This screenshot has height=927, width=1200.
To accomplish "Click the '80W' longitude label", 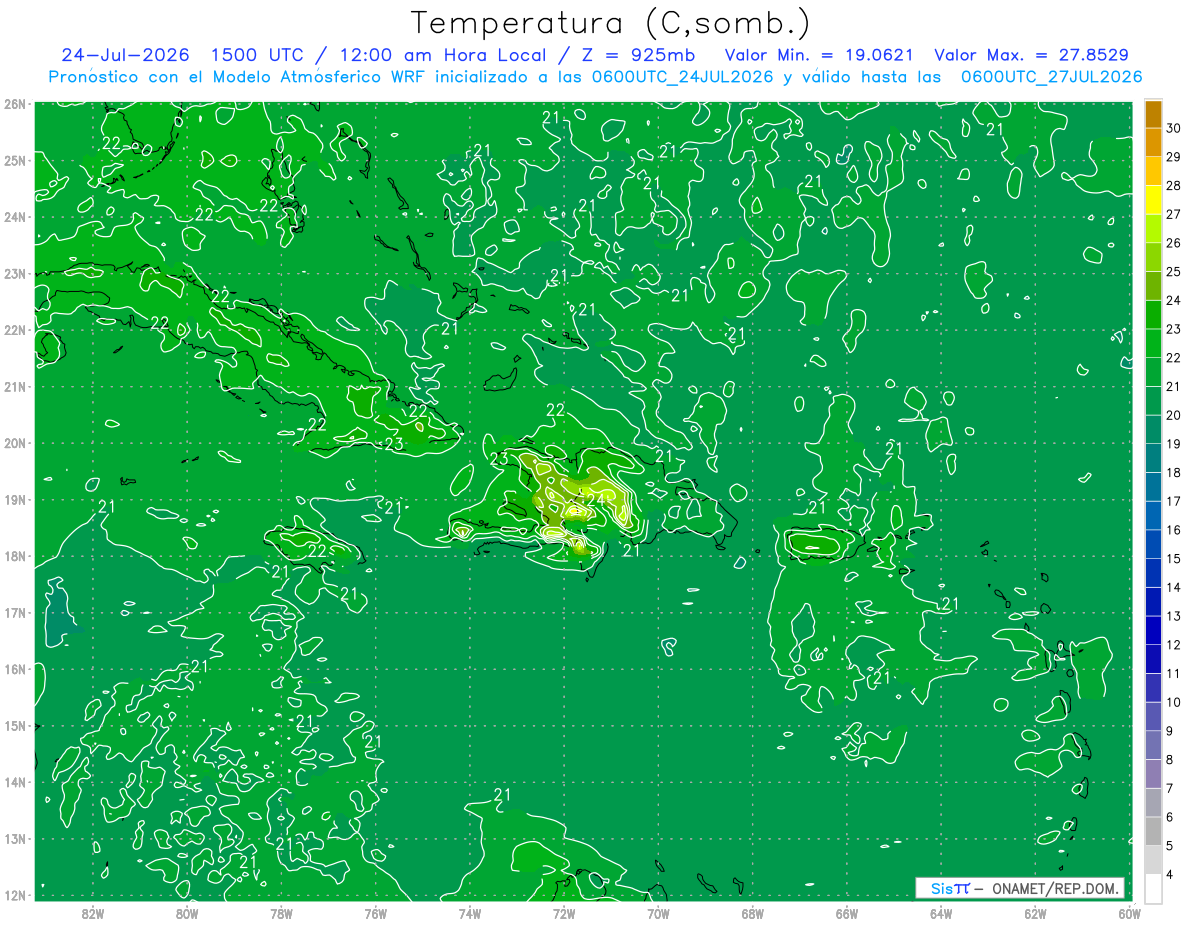I will click(187, 913).
